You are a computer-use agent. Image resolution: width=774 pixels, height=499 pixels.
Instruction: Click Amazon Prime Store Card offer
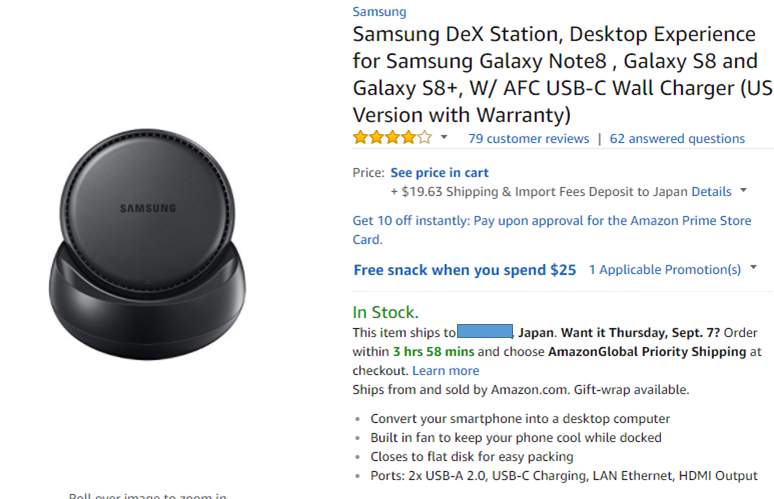point(552,230)
